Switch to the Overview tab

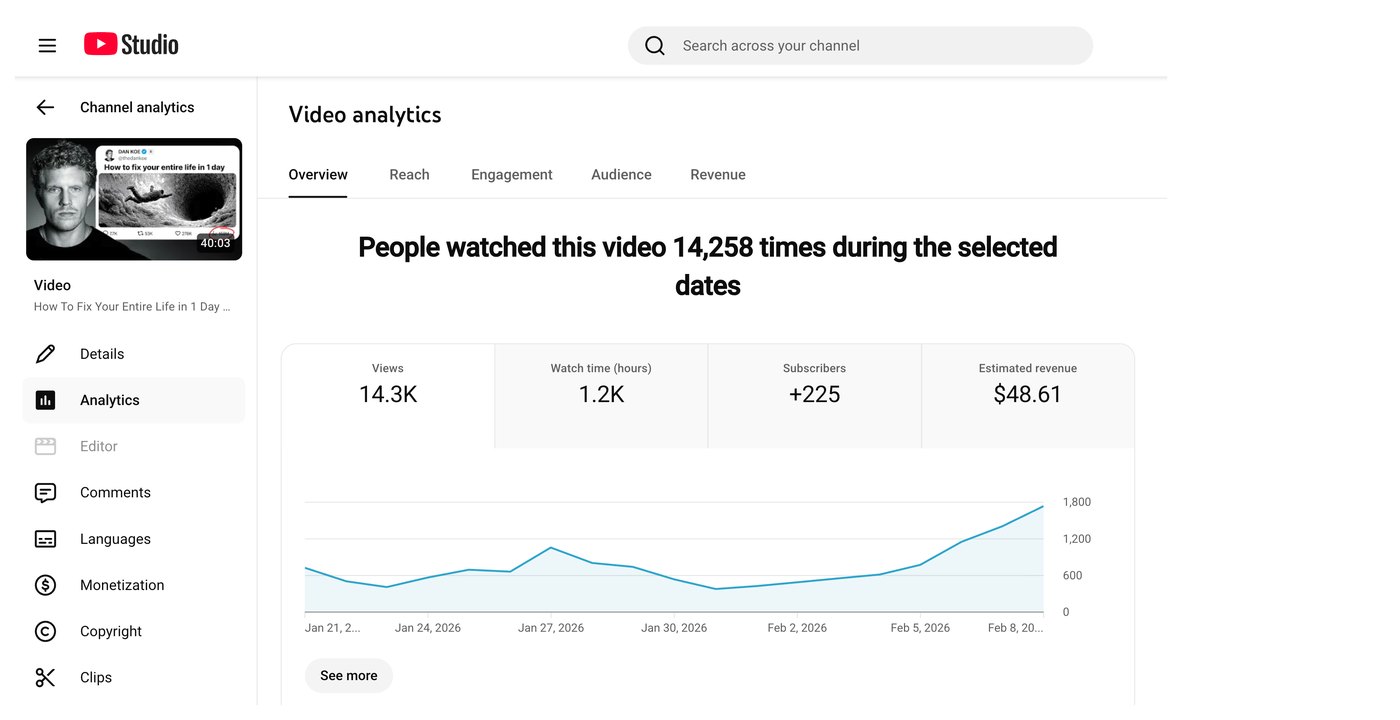[318, 175]
